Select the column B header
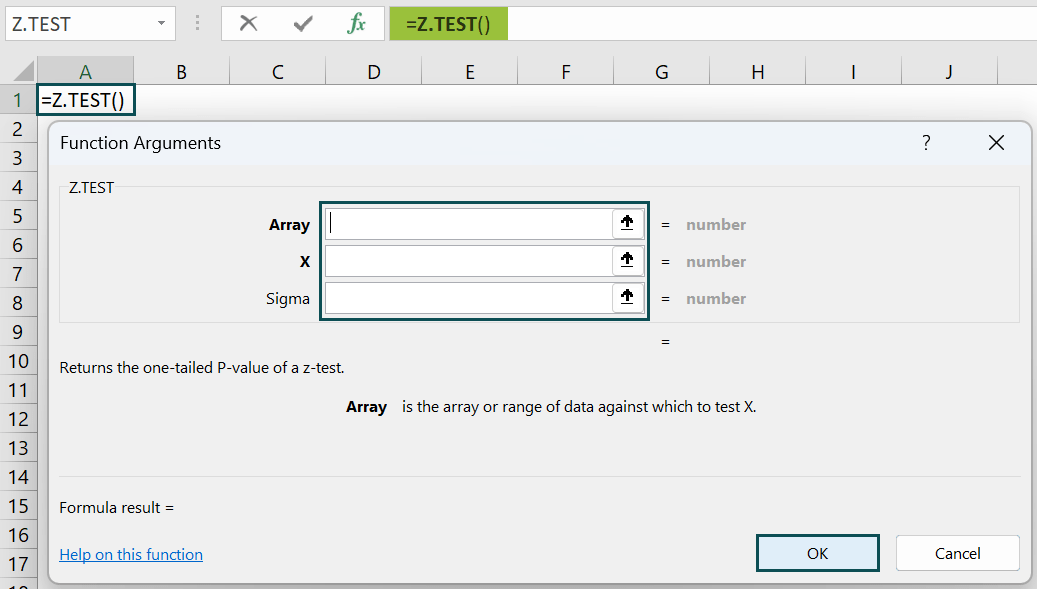 pyautogui.click(x=181, y=71)
